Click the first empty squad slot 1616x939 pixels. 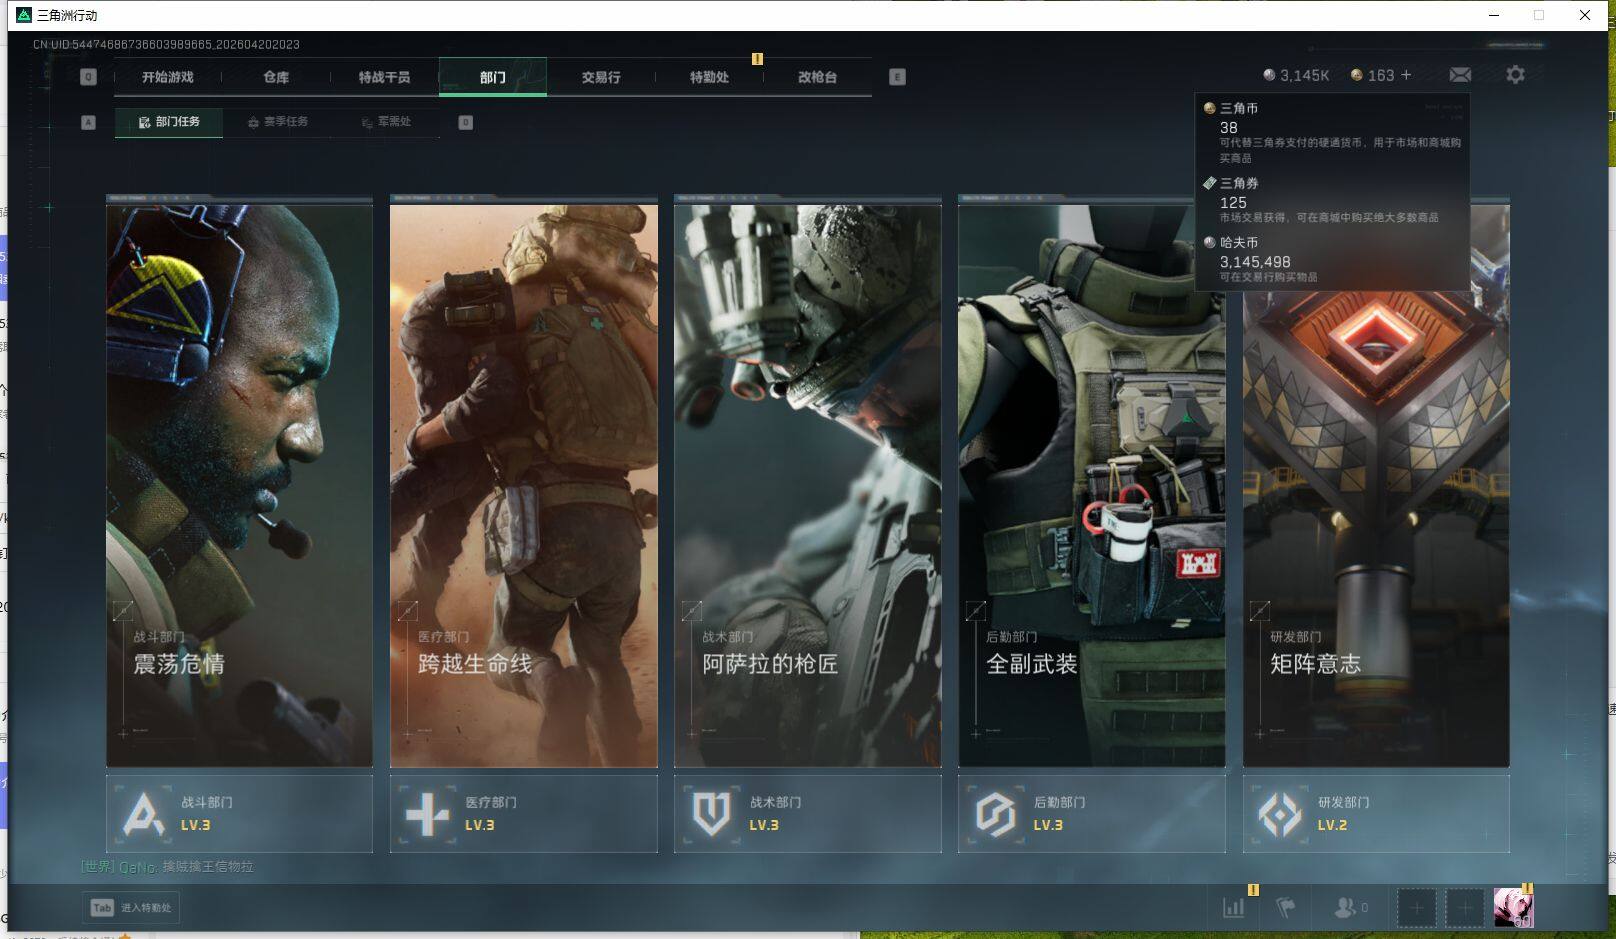pos(1416,907)
